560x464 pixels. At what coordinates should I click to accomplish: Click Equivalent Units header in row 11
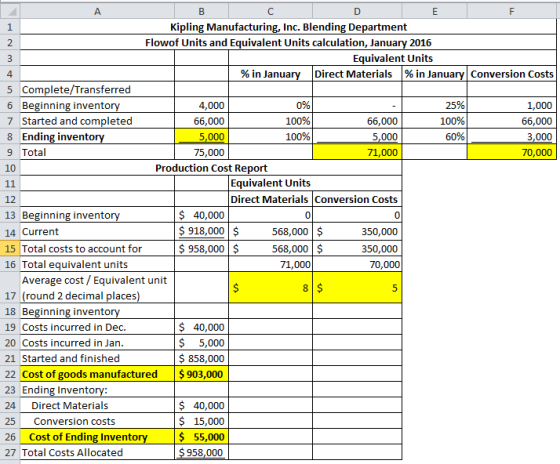pyautogui.click(x=315, y=183)
